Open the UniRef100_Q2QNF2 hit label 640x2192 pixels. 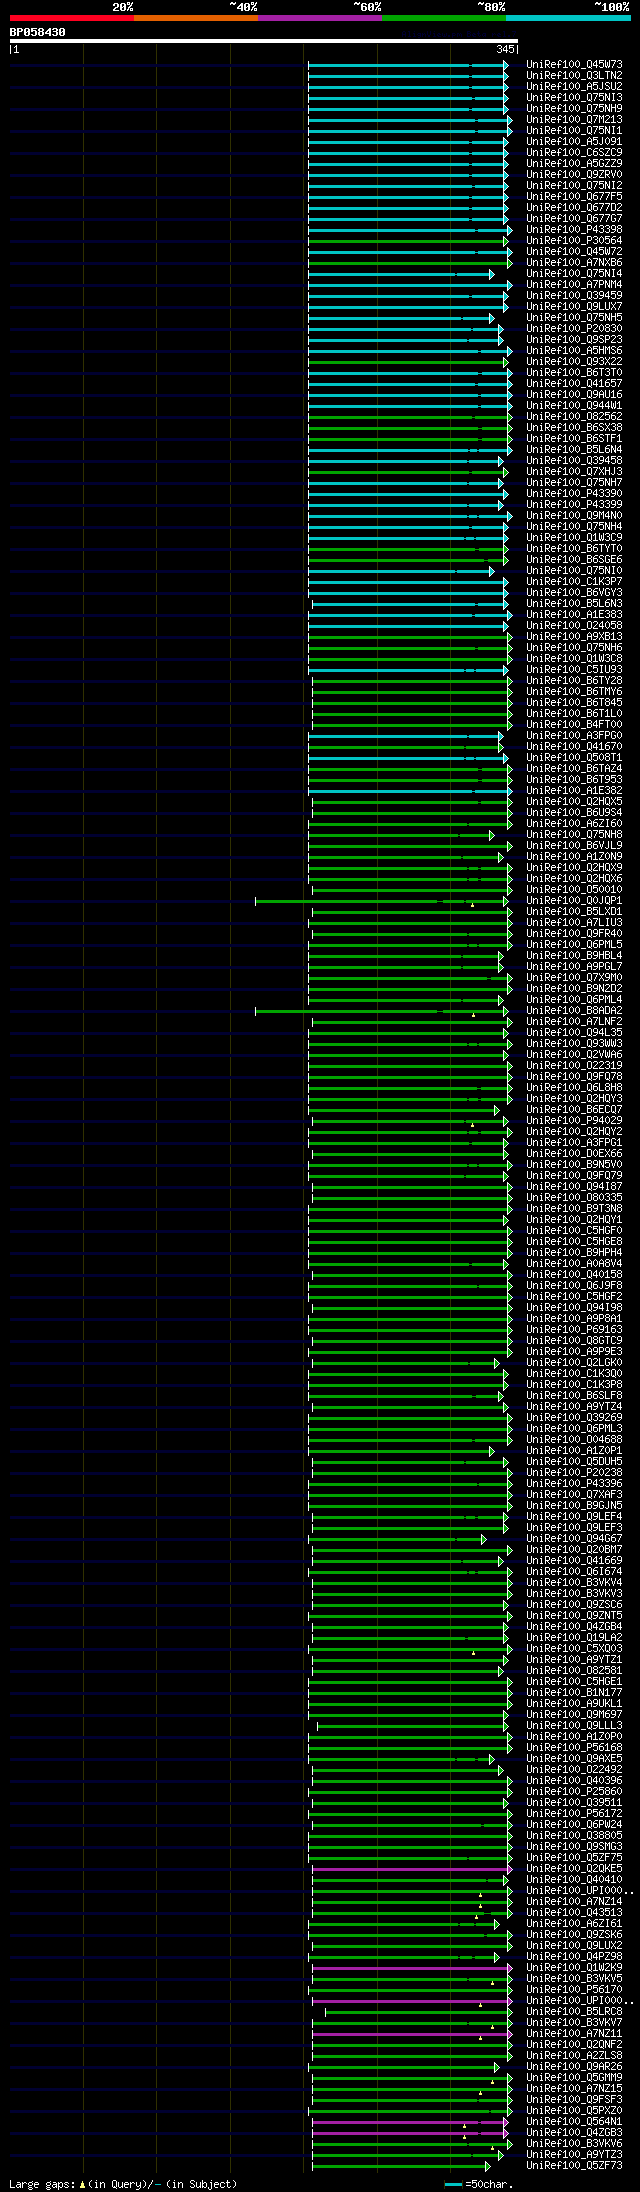pyautogui.click(x=574, y=2045)
